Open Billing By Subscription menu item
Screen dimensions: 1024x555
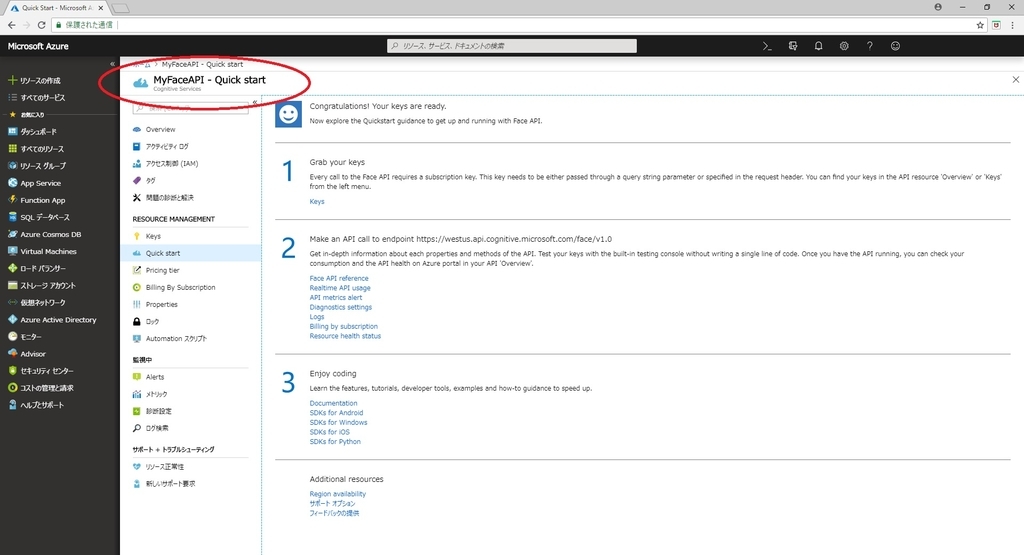[180, 287]
